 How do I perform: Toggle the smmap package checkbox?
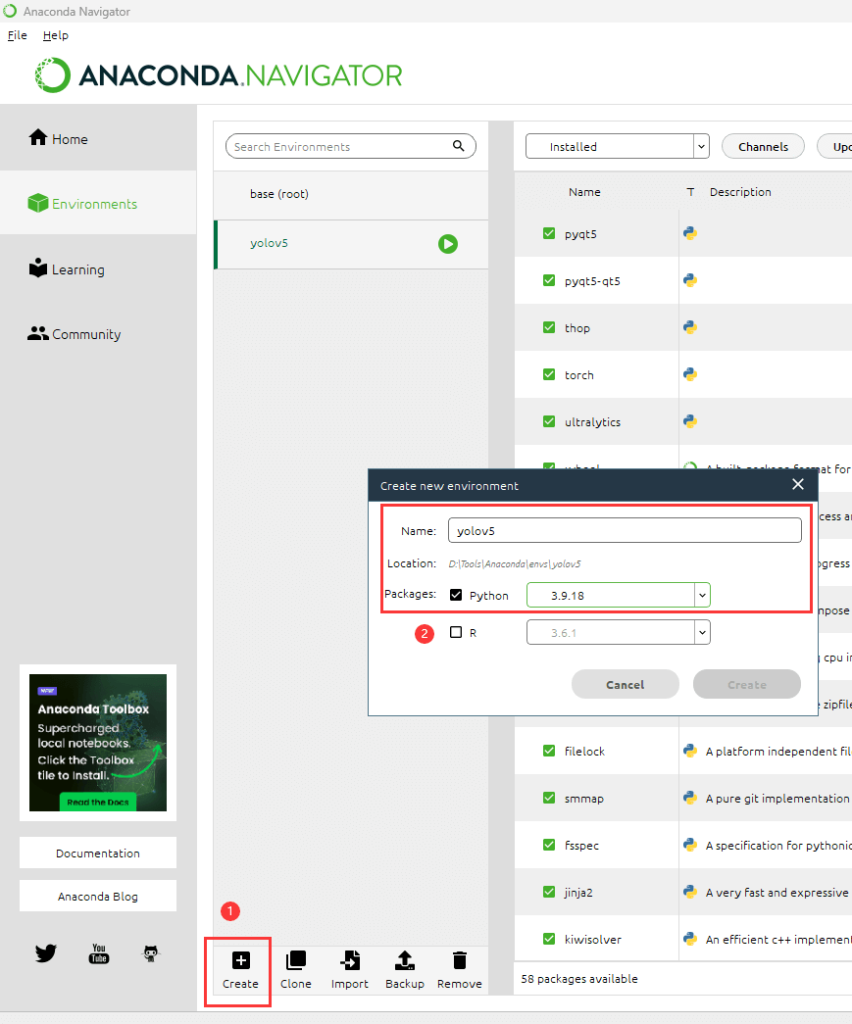pyautogui.click(x=549, y=798)
